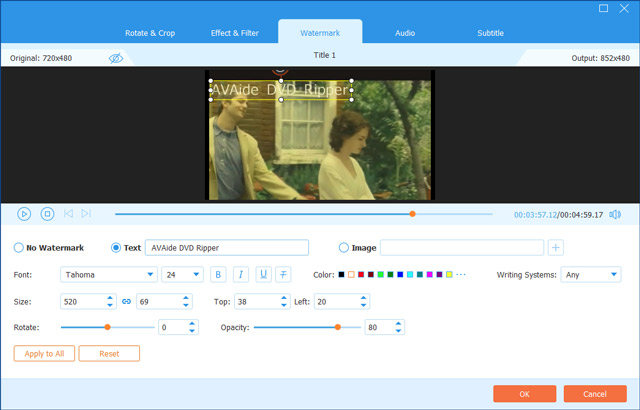Select Image watermark radio button

pos(344,248)
